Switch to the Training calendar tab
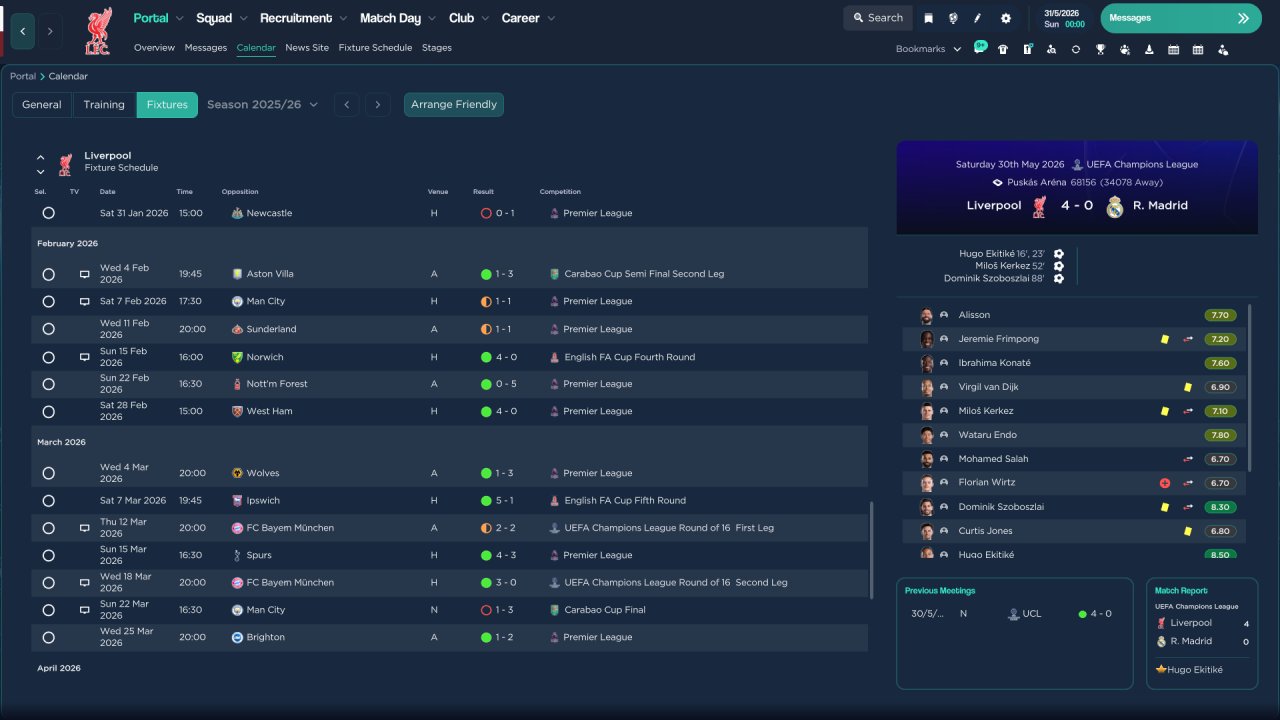Viewport: 1280px width, 720px height. pyautogui.click(x=104, y=105)
